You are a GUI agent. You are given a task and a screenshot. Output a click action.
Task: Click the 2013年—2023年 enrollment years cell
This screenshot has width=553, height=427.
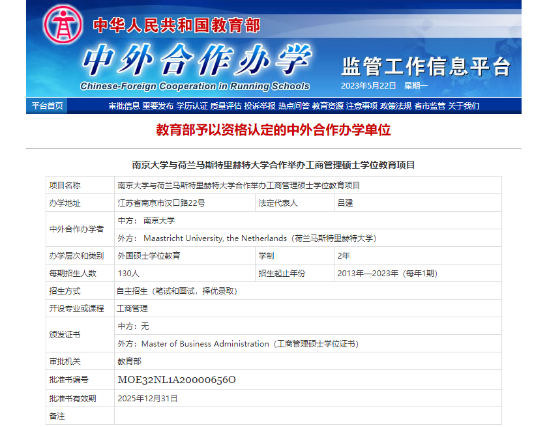pyautogui.click(x=418, y=273)
